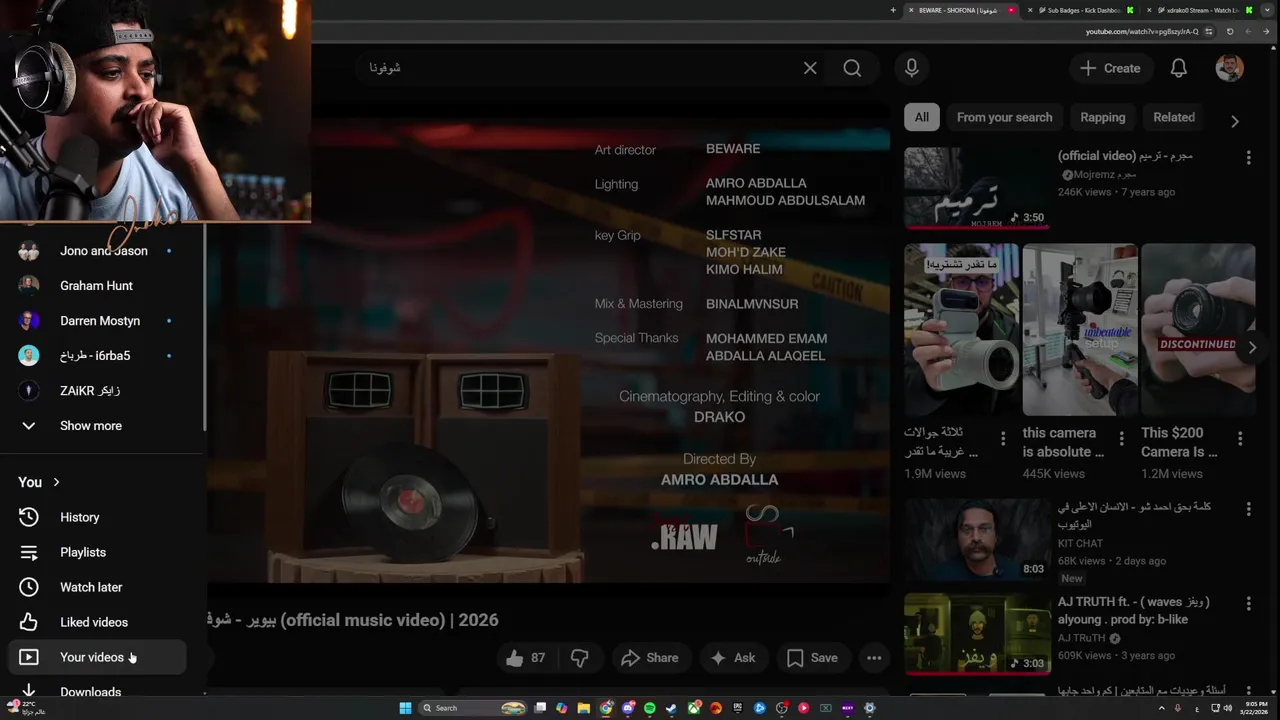This screenshot has height=720, width=1280.
Task: Open Epic Games Launcher from the taskbar
Action: (738, 708)
